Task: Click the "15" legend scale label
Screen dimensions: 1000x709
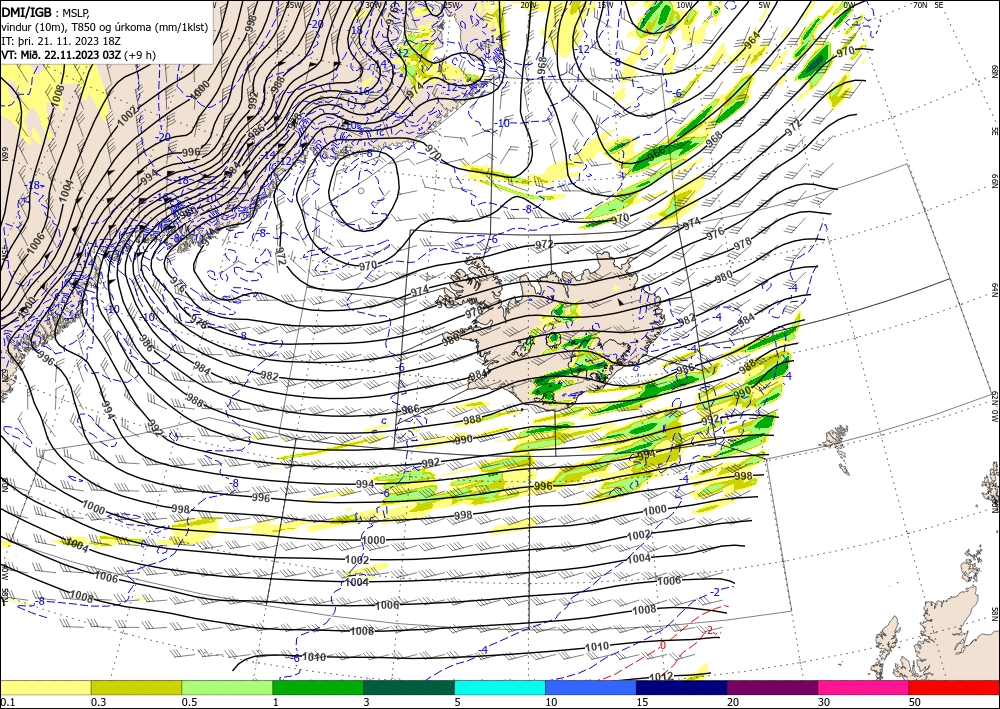Action: [x=642, y=702]
